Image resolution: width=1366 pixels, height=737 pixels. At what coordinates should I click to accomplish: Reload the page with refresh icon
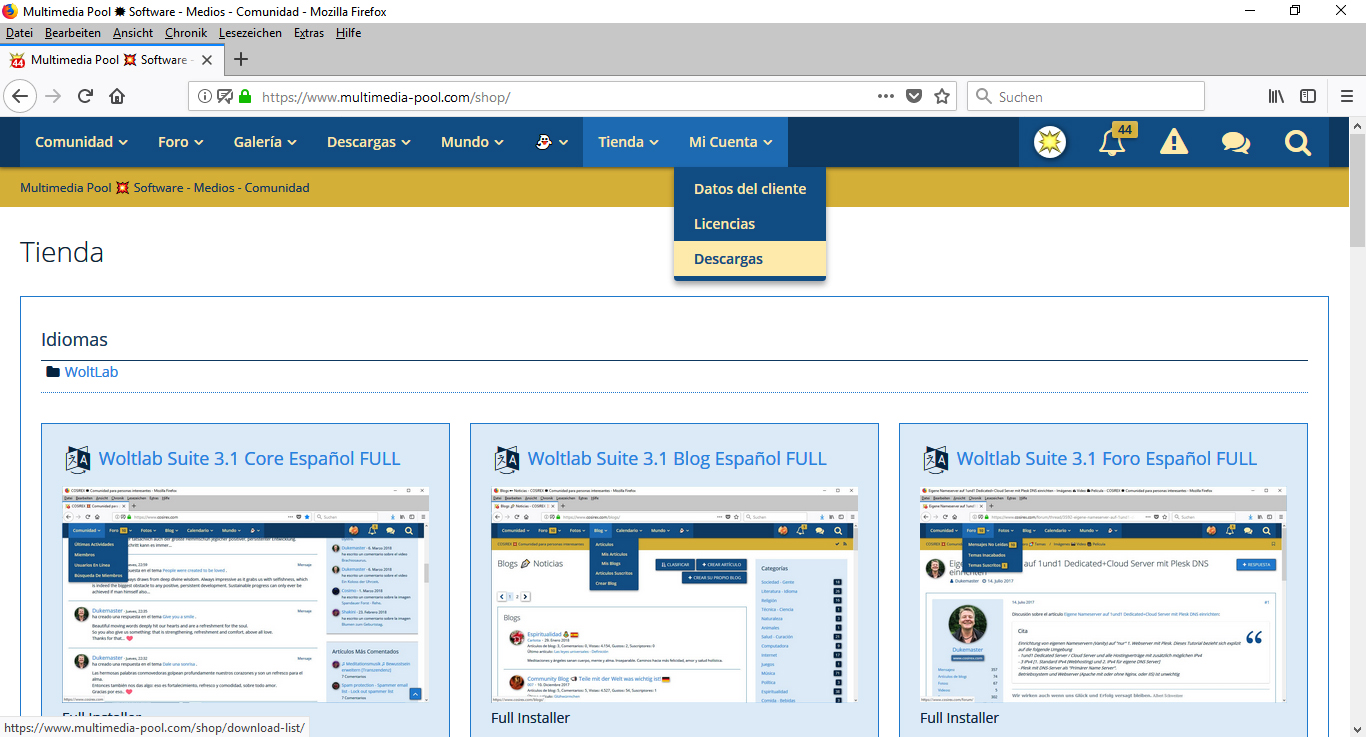tap(85, 97)
